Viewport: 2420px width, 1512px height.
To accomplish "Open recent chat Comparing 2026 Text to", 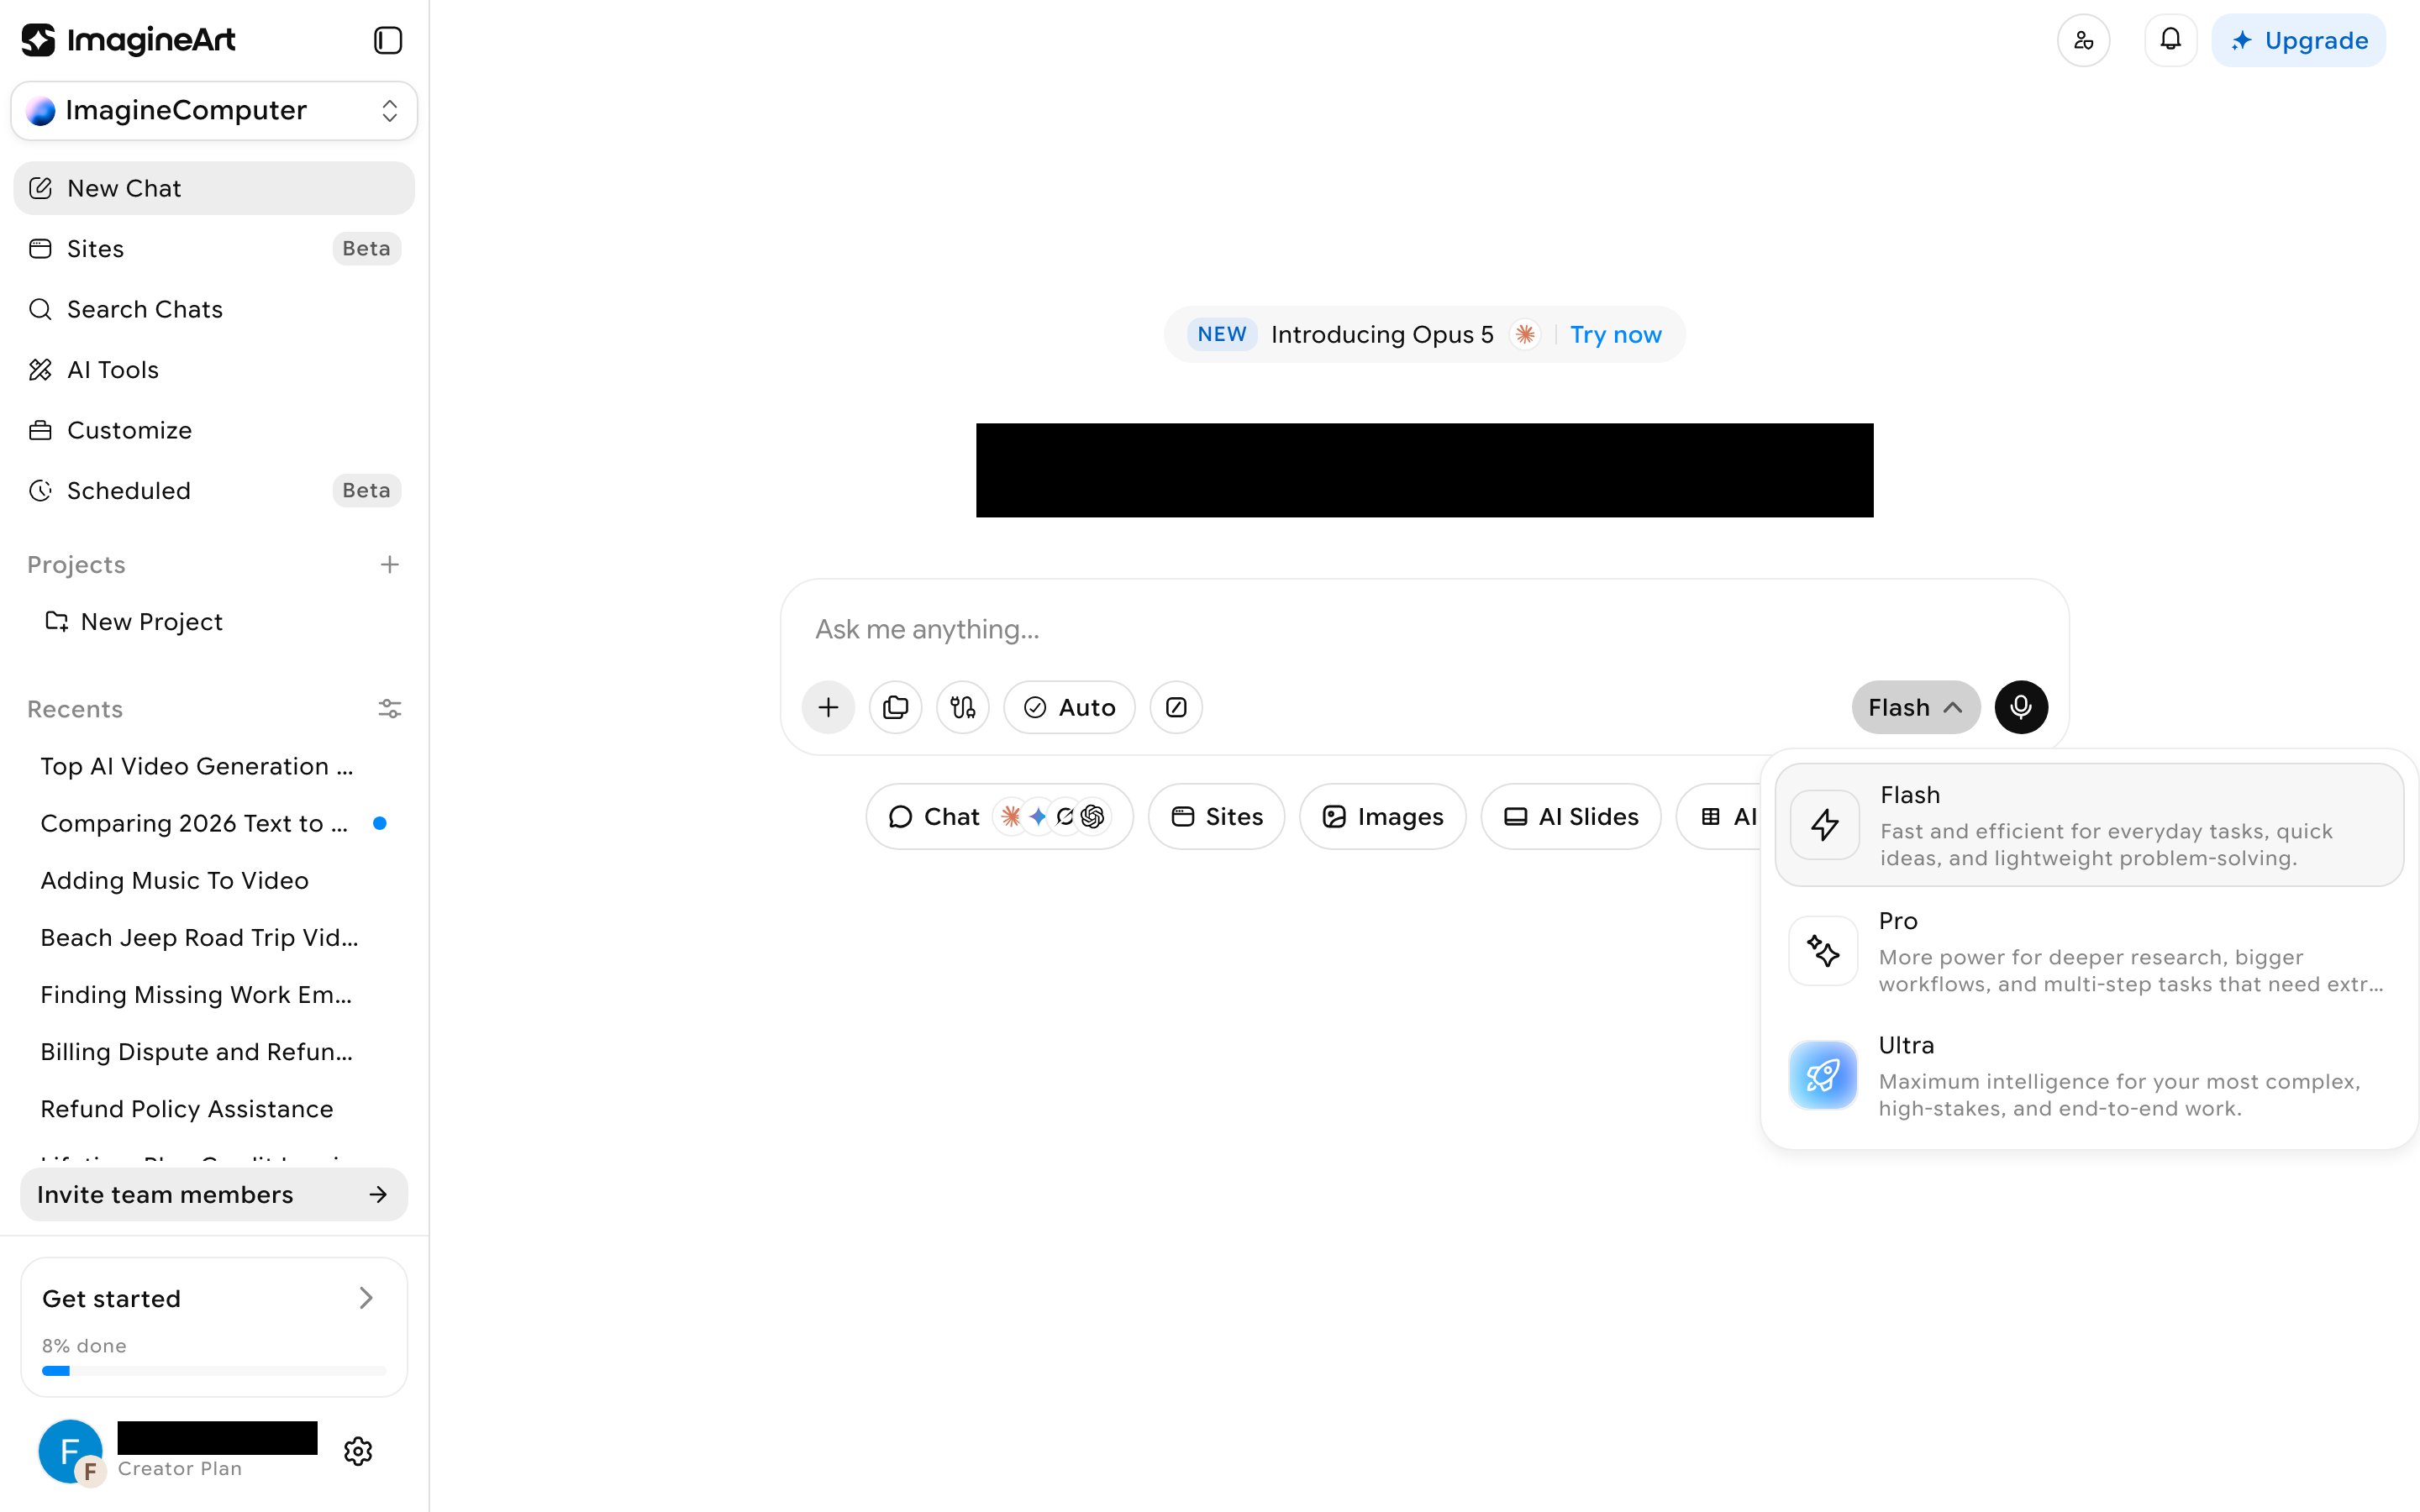I will (x=194, y=823).
